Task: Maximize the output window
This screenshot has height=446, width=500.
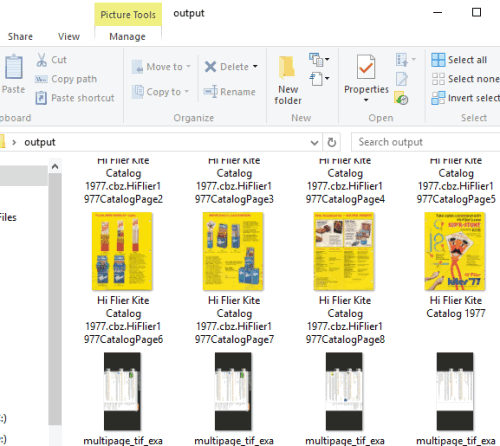Action: tap(476, 13)
